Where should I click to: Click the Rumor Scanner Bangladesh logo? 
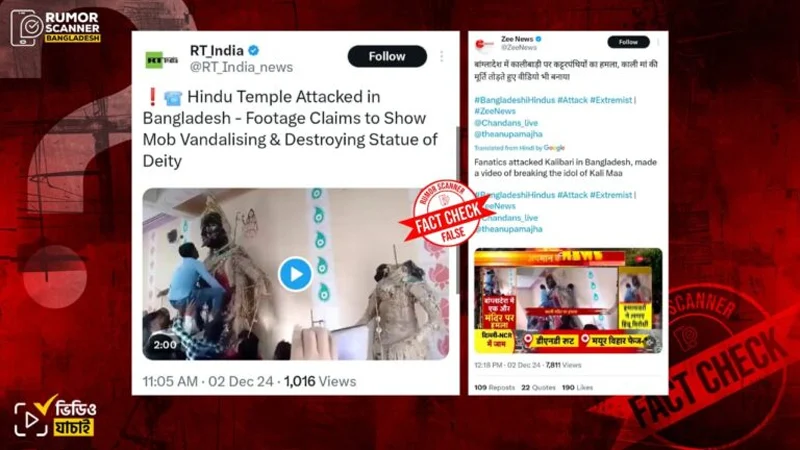coord(55,28)
